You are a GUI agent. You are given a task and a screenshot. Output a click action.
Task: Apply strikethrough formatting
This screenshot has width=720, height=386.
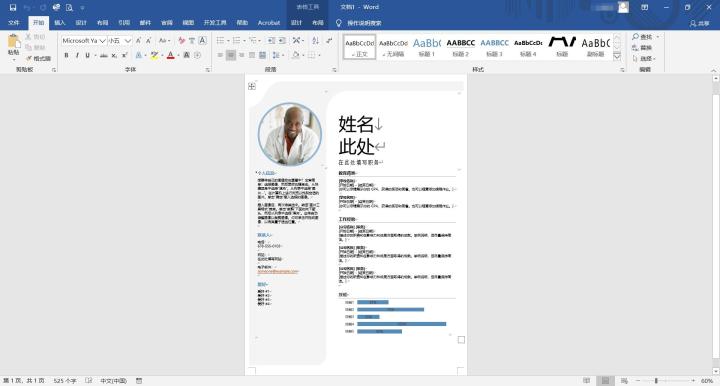[104, 56]
